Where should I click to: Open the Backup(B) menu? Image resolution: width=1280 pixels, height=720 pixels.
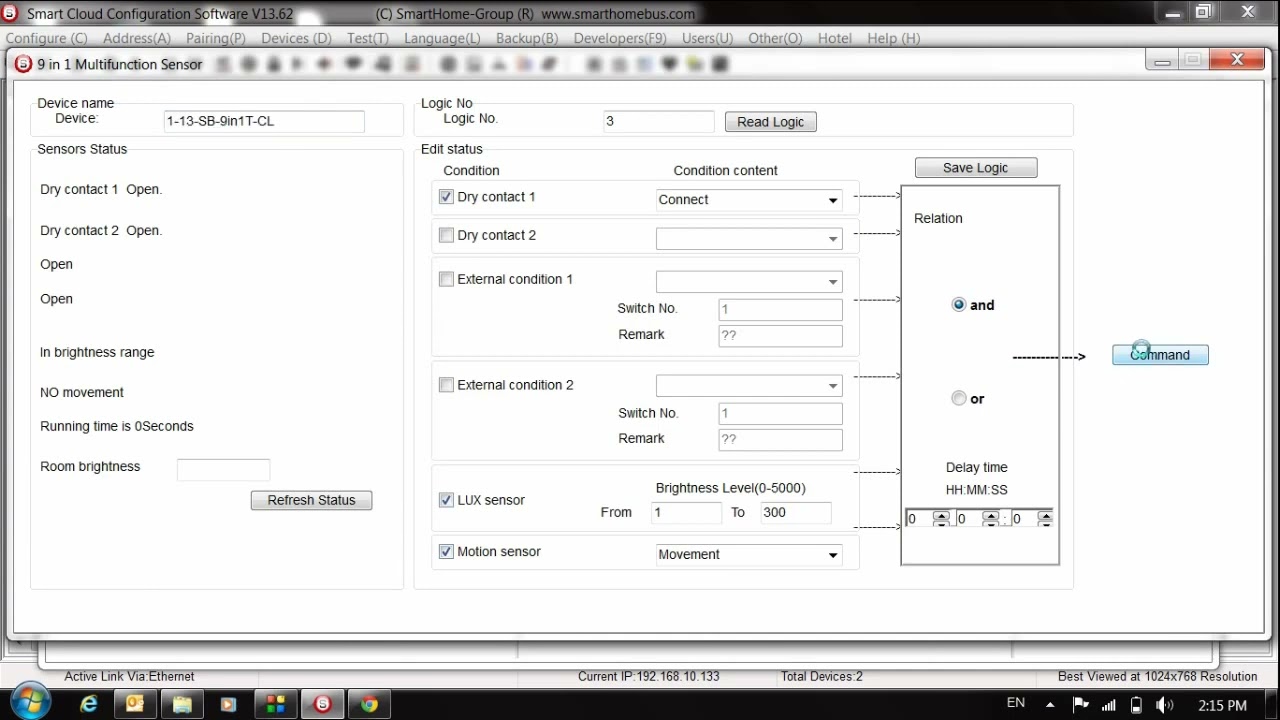pos(527,38)
